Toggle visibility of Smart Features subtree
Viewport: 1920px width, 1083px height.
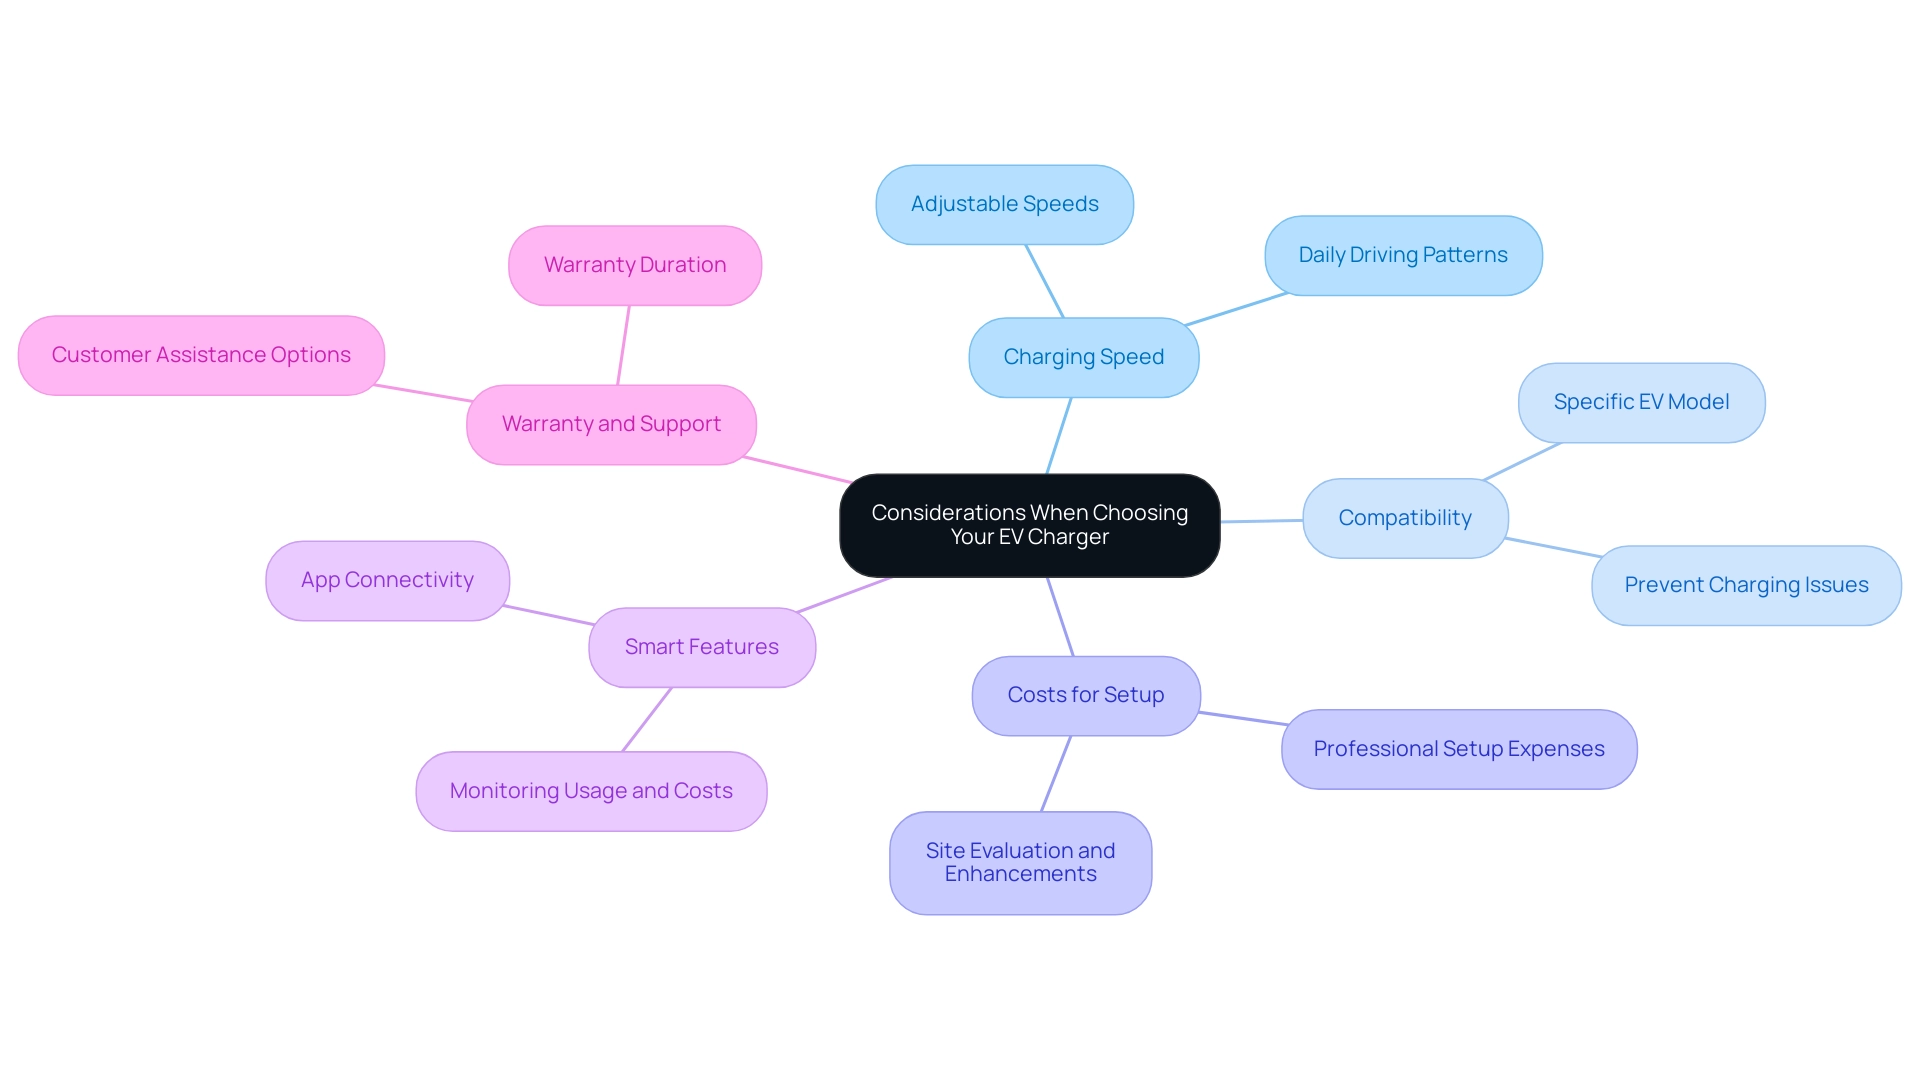click(x=700, y=646)
